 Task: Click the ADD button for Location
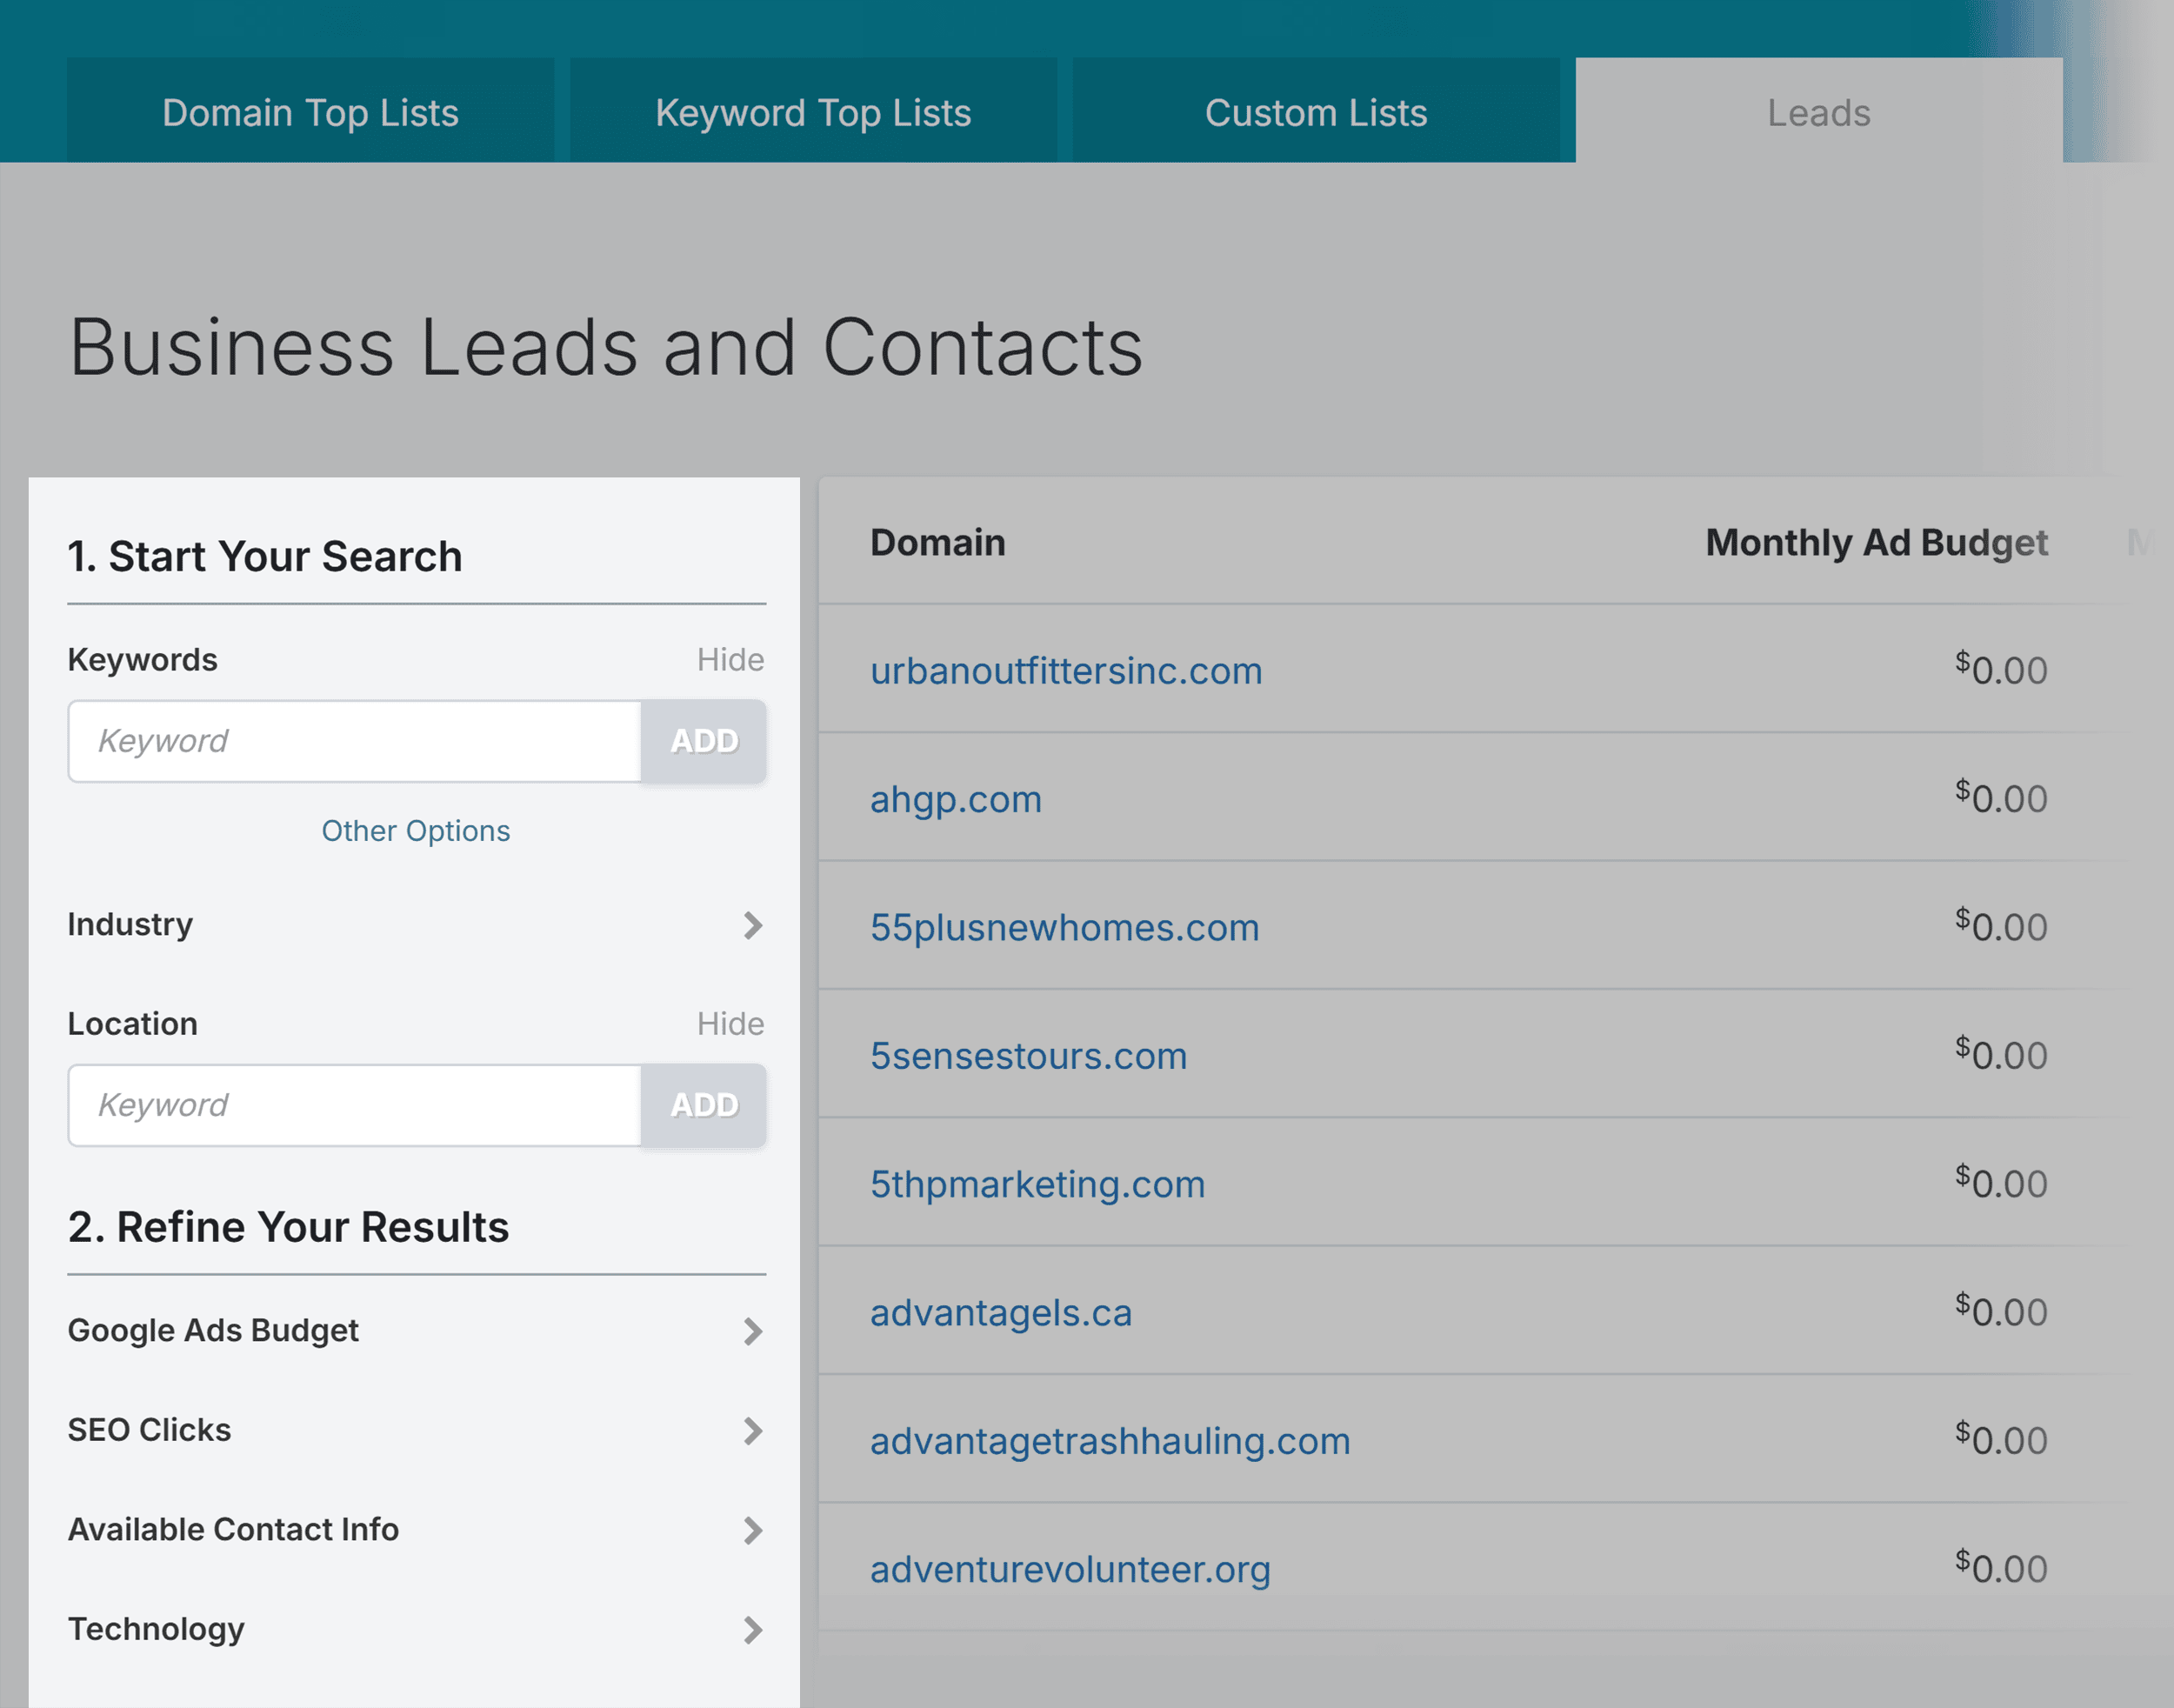pos(704,1104)
